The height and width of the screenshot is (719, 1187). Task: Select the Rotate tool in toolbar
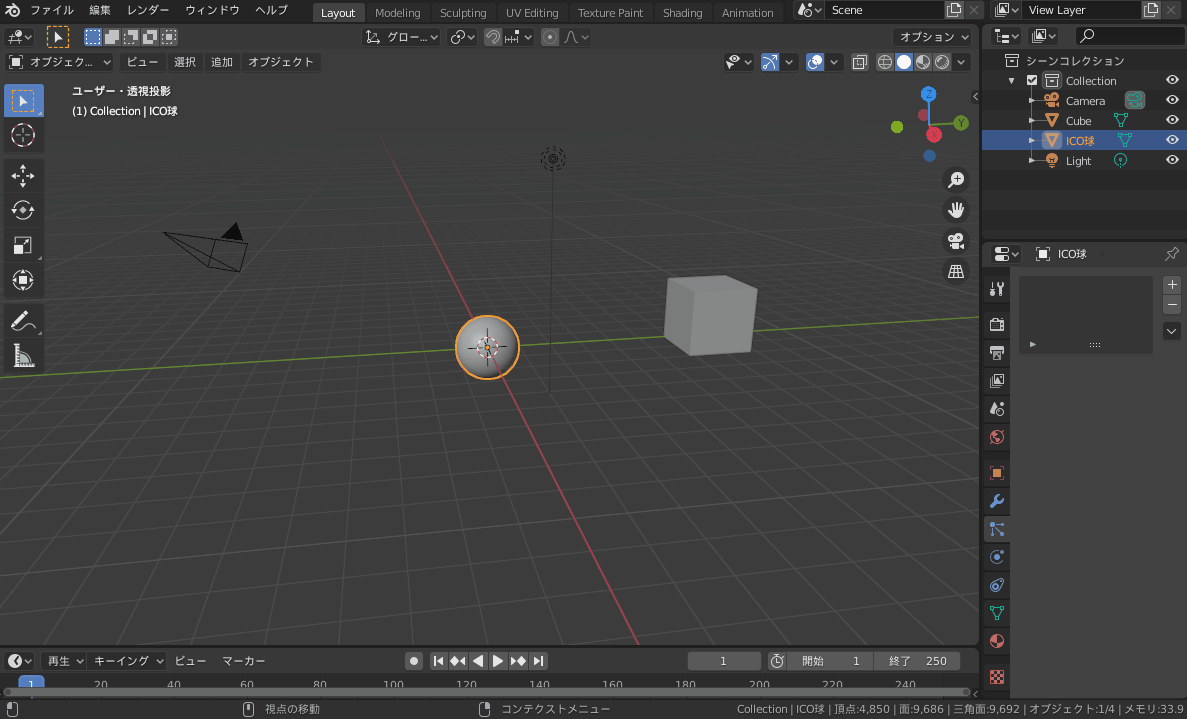tap(23, 210)
